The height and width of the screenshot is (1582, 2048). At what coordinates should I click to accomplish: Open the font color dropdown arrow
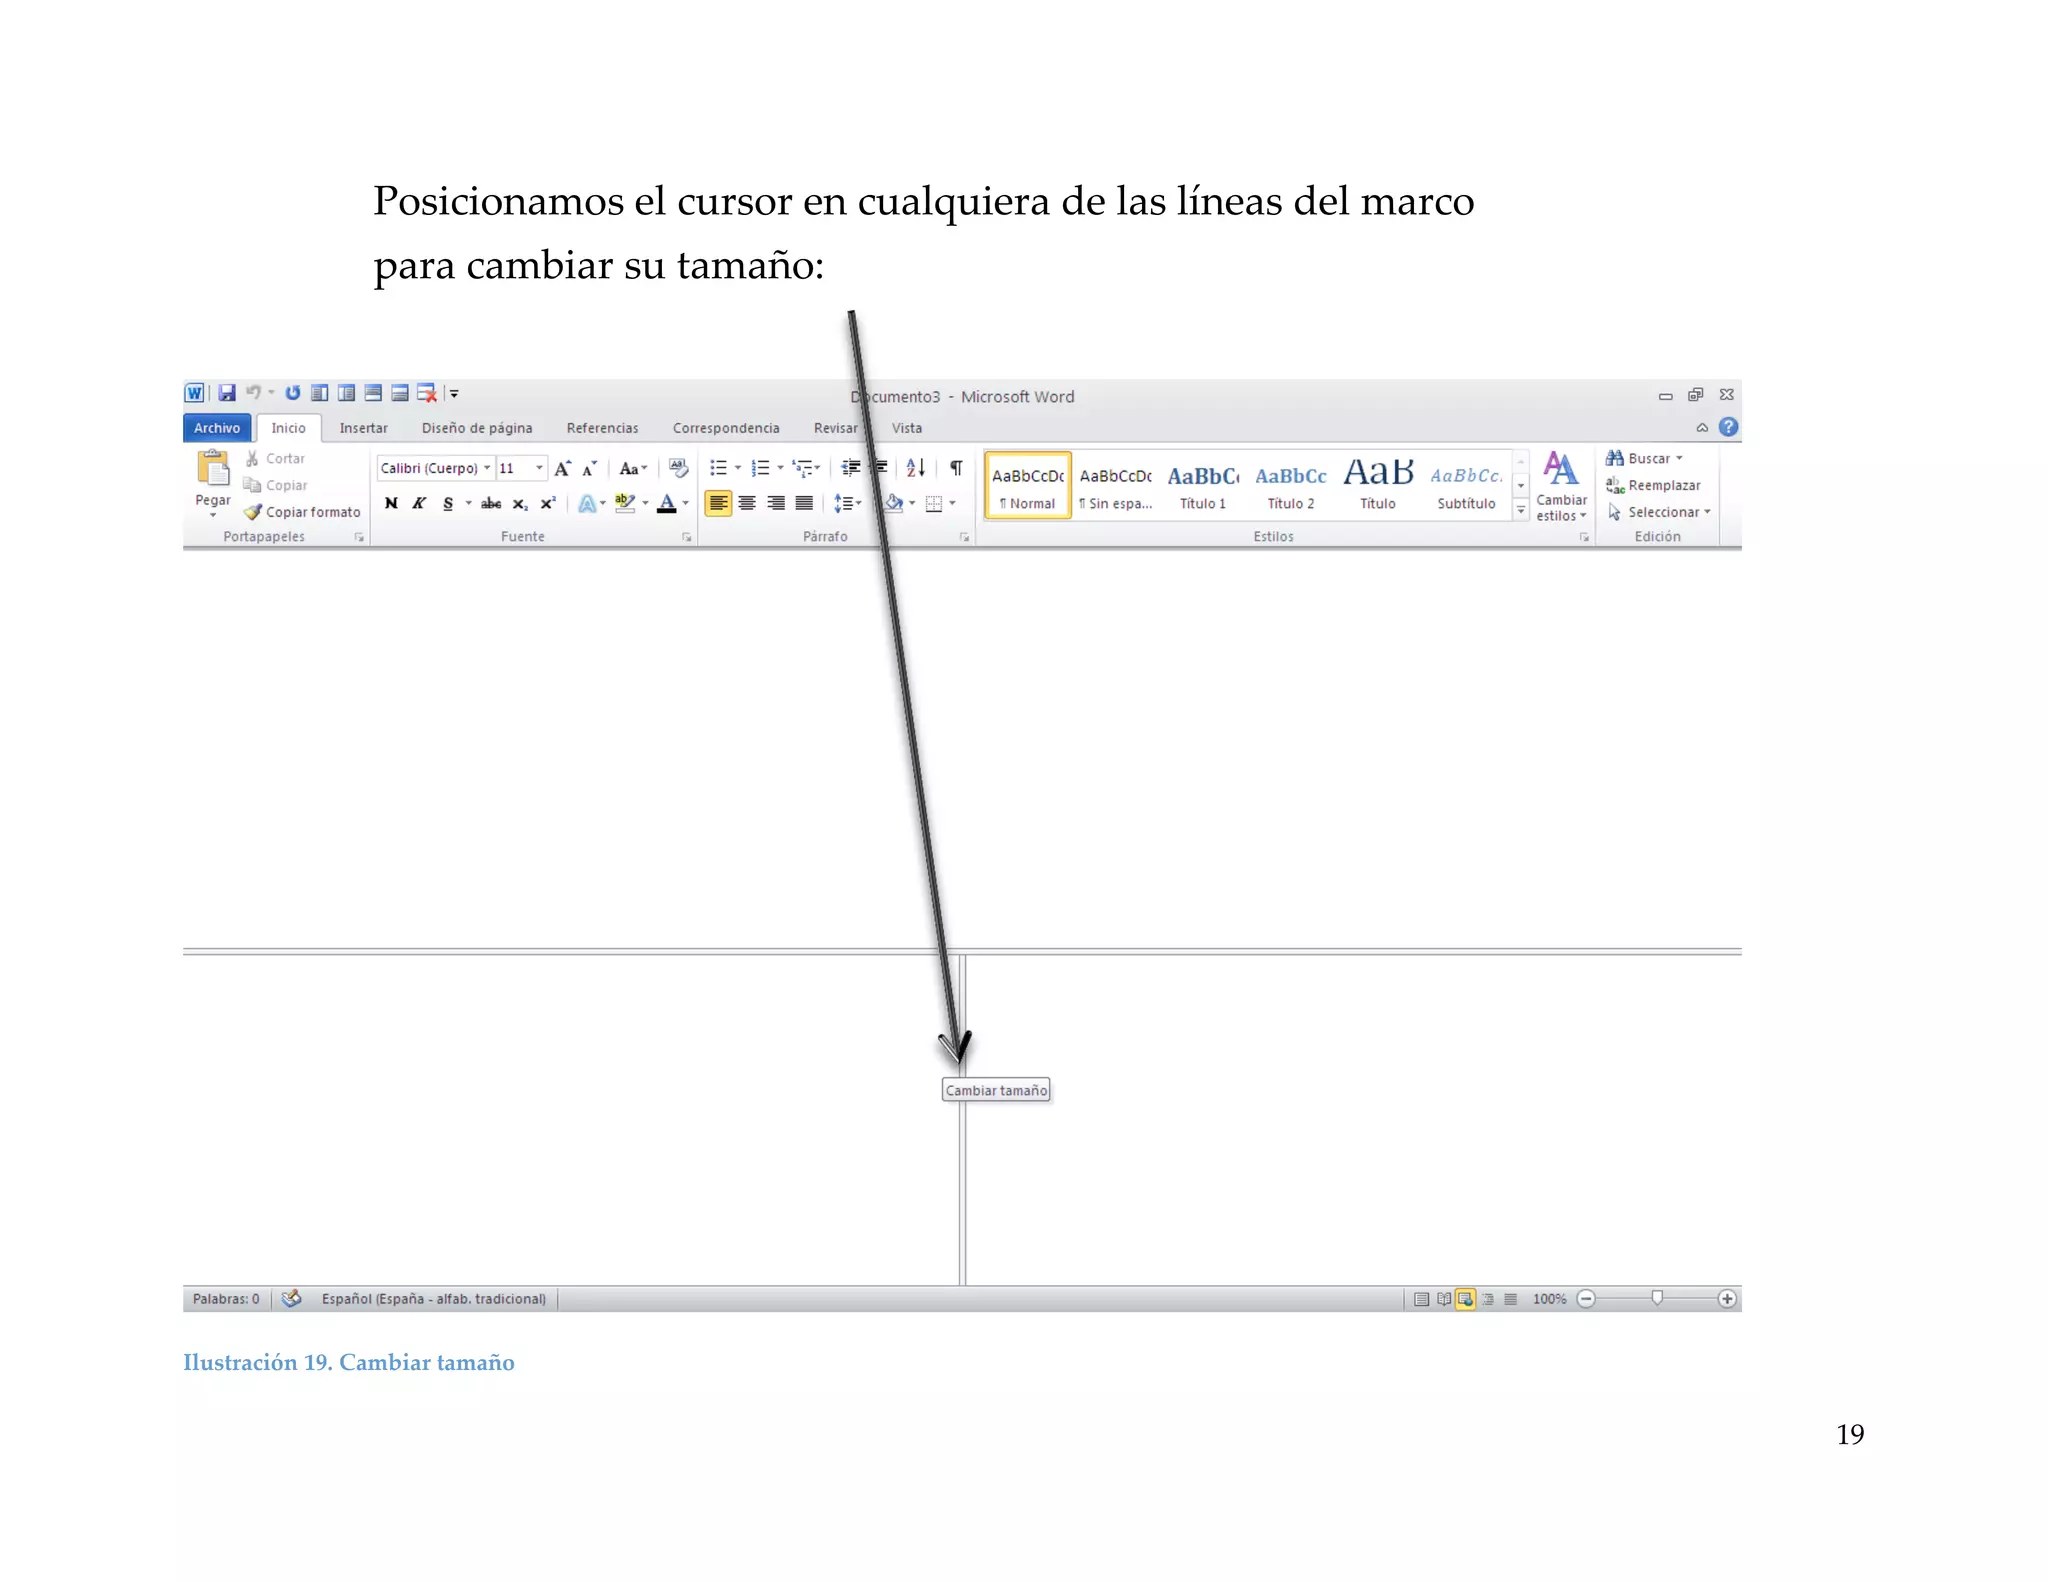click(x=685, y=504)
